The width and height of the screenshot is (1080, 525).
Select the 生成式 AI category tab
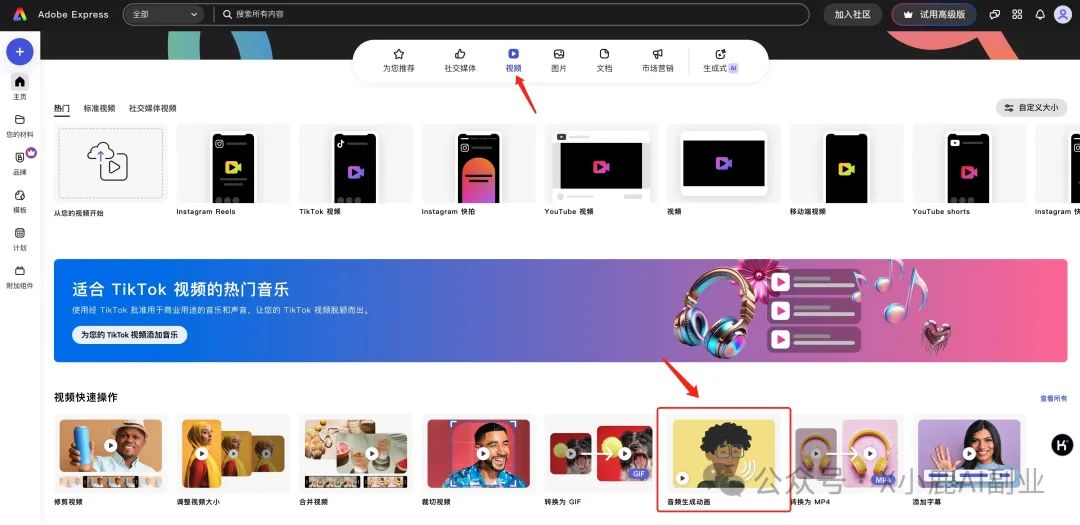click(x=720, y=61)
